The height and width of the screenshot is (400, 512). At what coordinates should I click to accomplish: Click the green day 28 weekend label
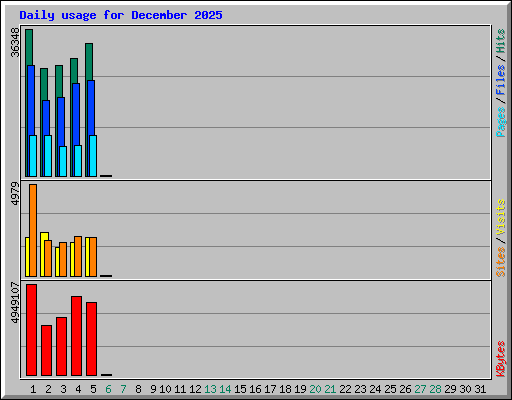click(435, 389)
